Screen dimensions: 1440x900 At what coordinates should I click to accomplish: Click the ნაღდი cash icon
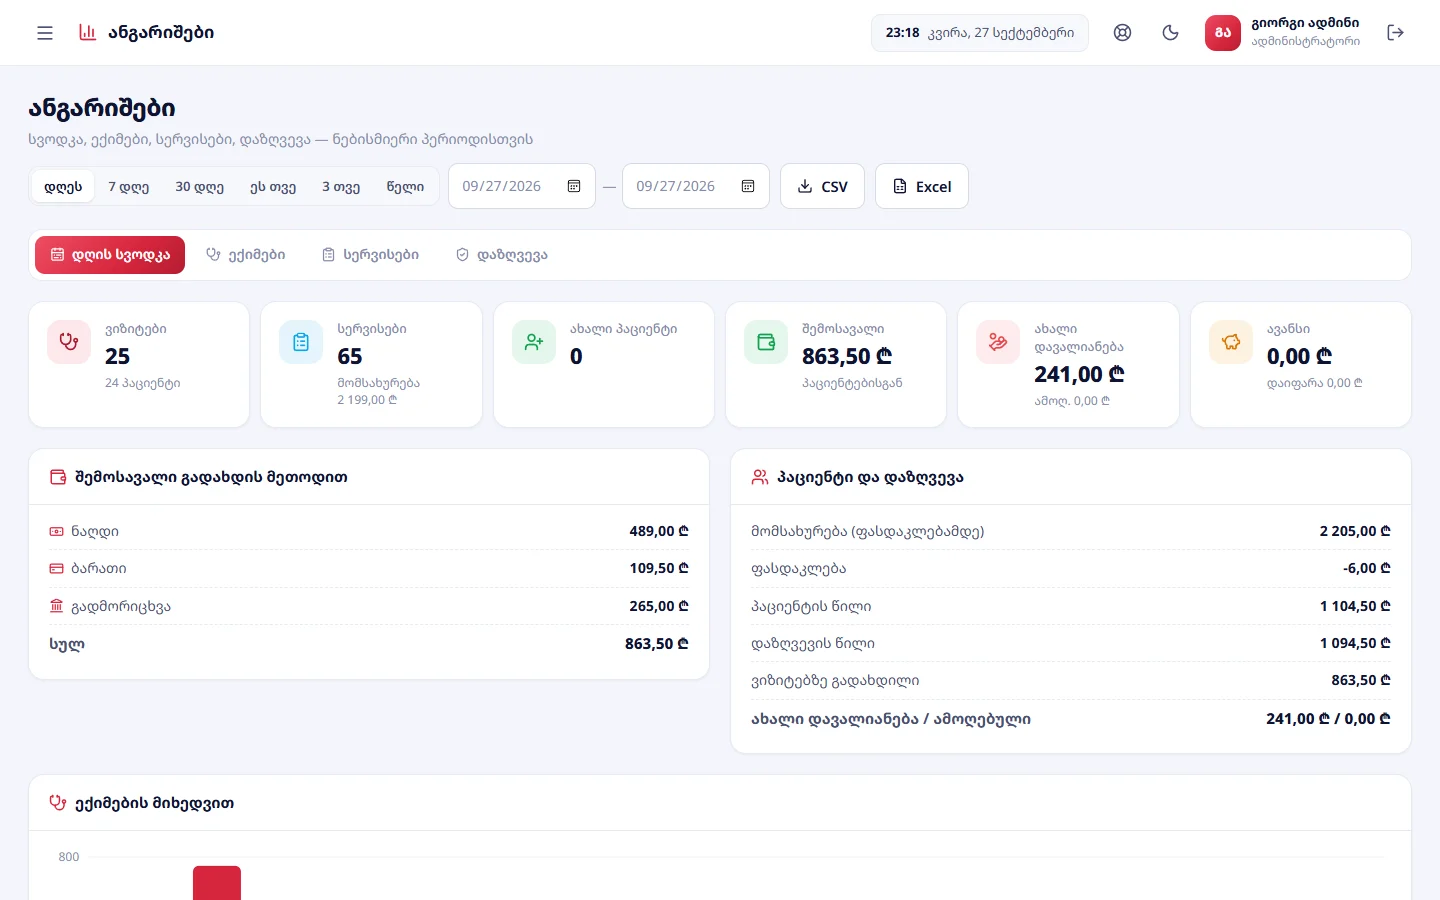pos(57,531)
